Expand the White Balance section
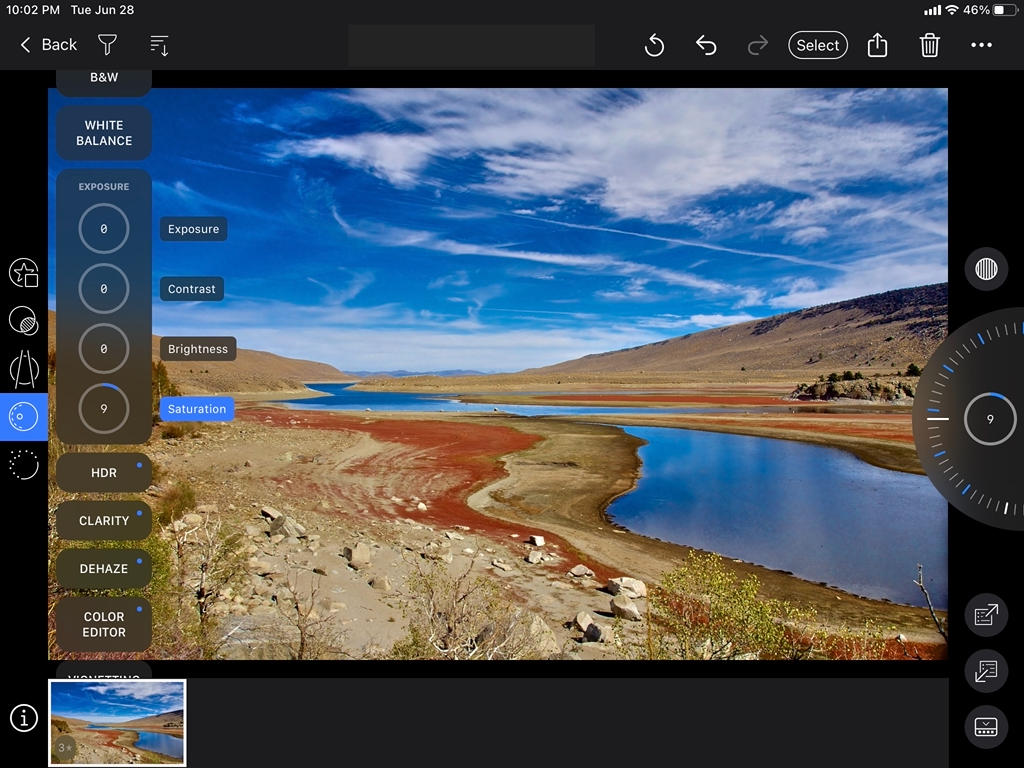The height and width of the screenshot is (768, 1024). (102, 133)
